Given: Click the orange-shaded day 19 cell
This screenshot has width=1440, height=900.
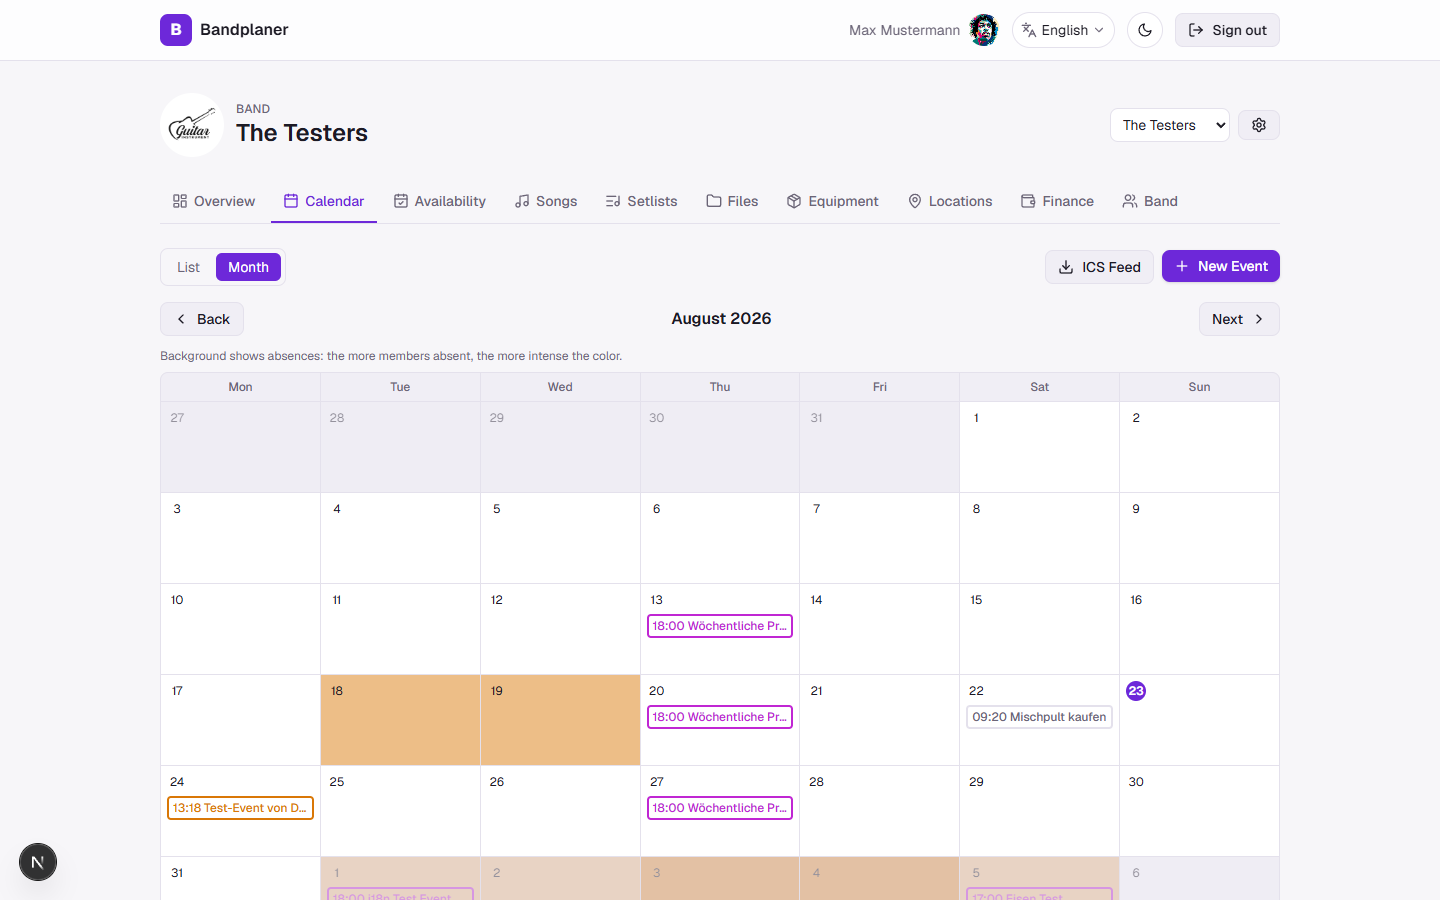Looking at the screenshot, I should (560, 720).
